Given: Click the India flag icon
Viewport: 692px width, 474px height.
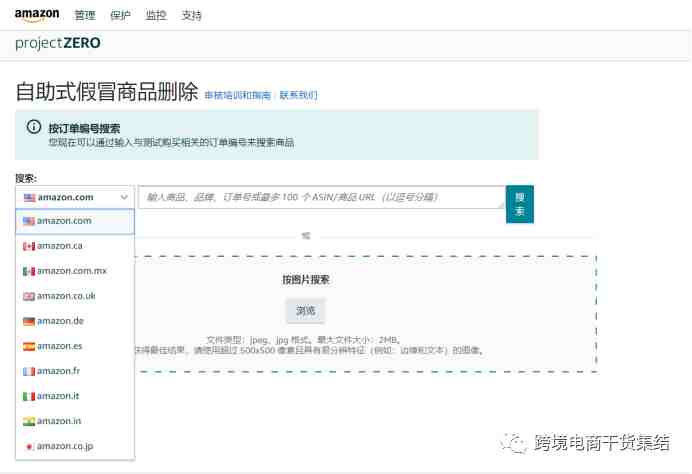Looking at the screenshot, I should pos(29,422).
